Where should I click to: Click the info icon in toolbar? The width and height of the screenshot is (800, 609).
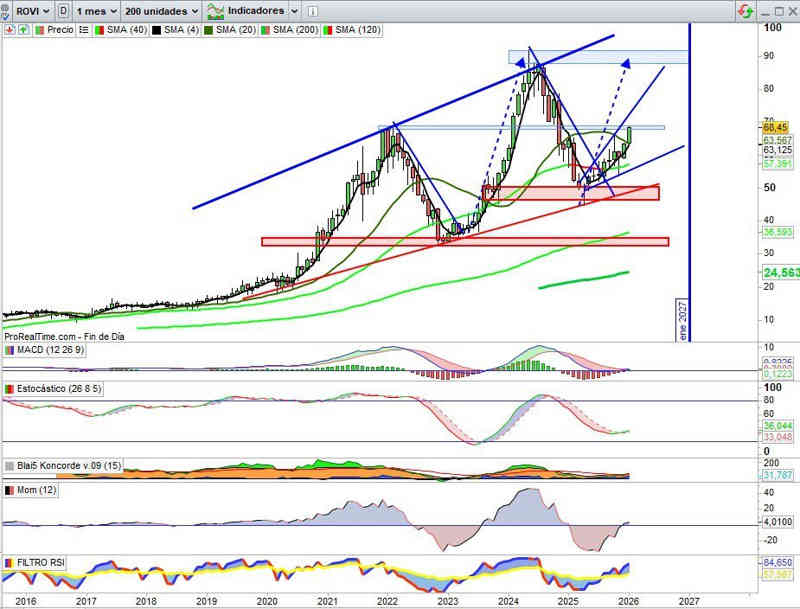tap(312, 11)
